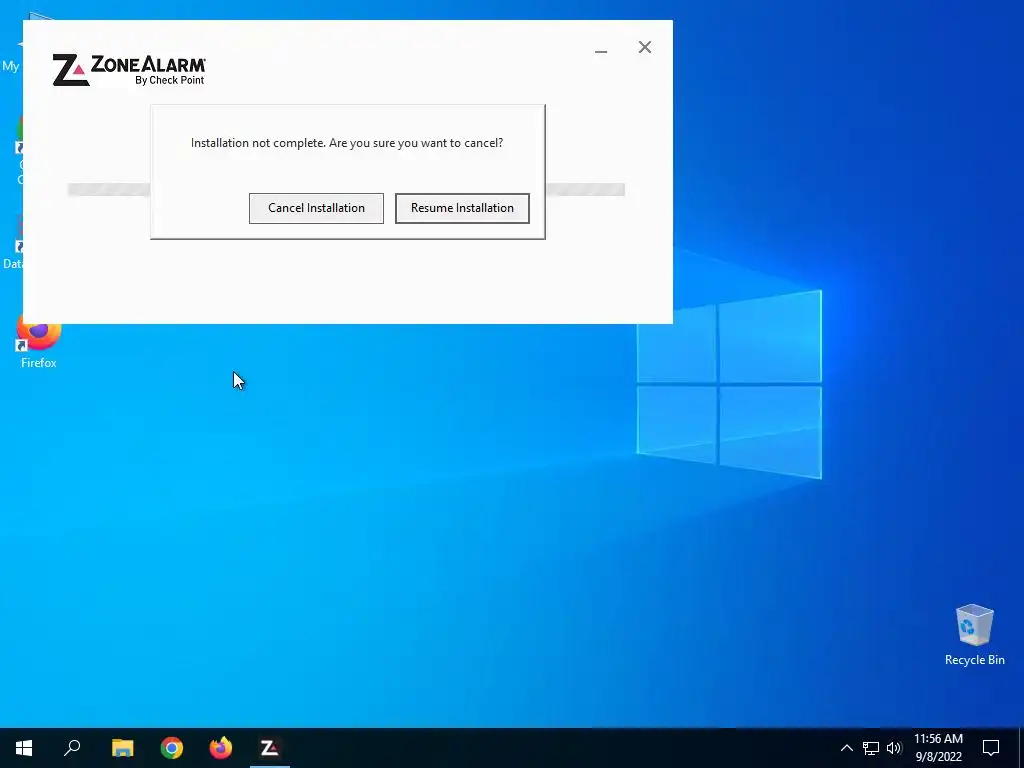Open the Windows Start menu
Image resolution: width=1024 pixels, height=768 pixels.
(x=24, y=748)
